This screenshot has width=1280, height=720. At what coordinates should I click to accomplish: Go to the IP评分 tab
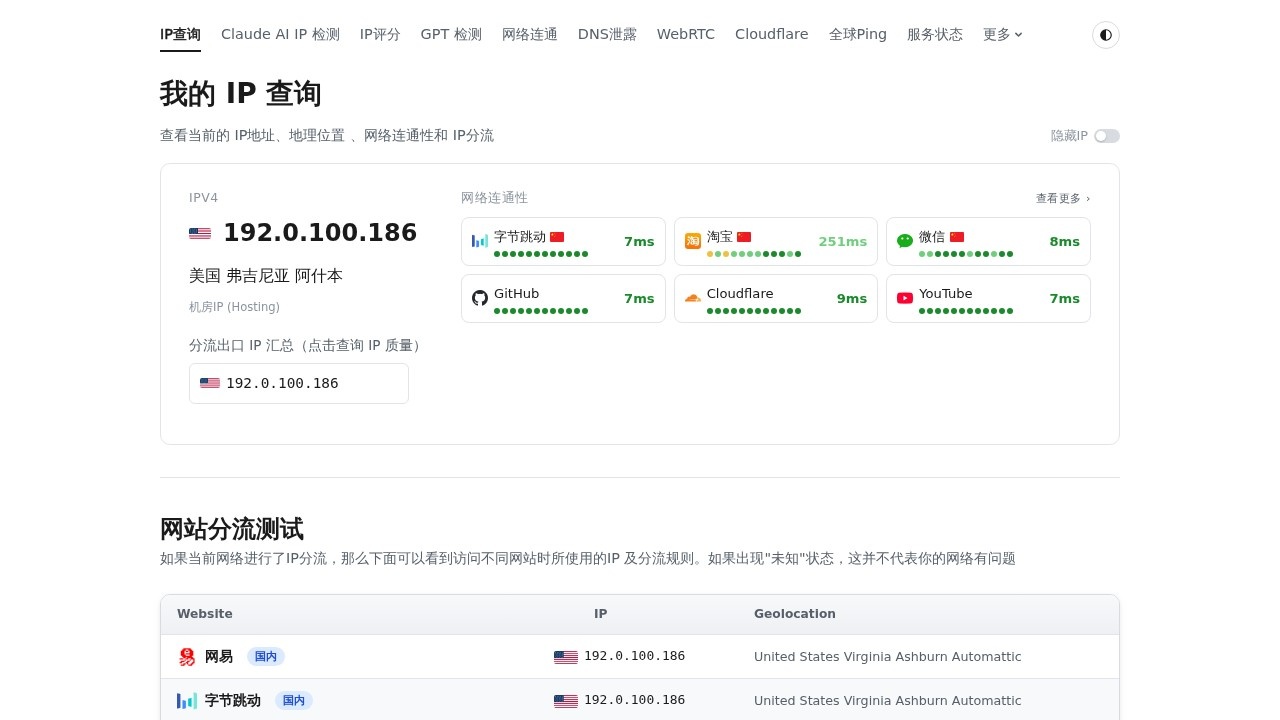380,34
